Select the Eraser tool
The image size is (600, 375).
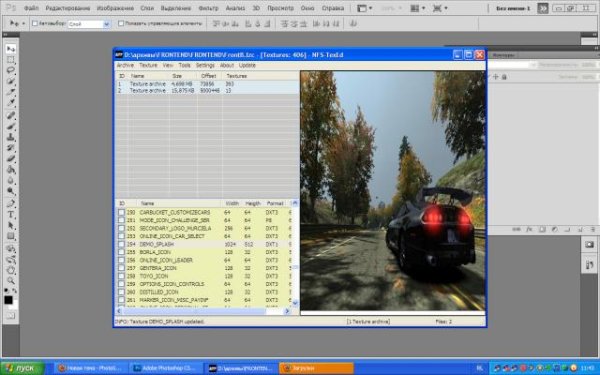tap(10, 158)
